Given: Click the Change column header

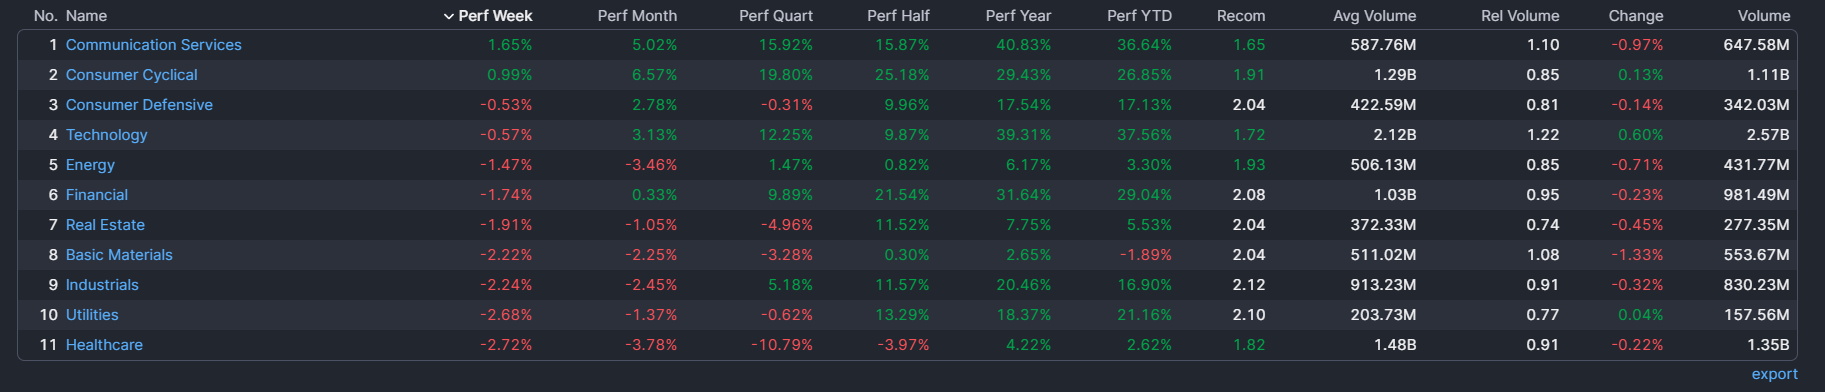Looking at the screenshot, I should [x=1636, y=16].
